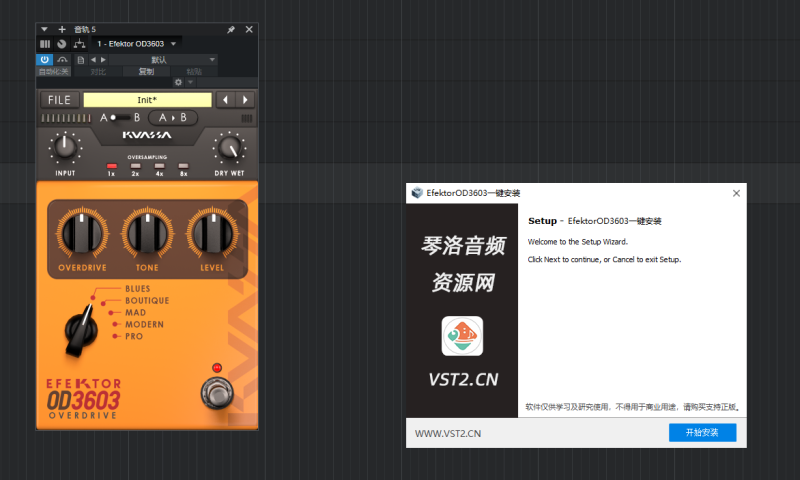Click the VST2.CN mascot logo in installer
The height and width of the screenshot is (480, 800).
click(x=462, y=336)
